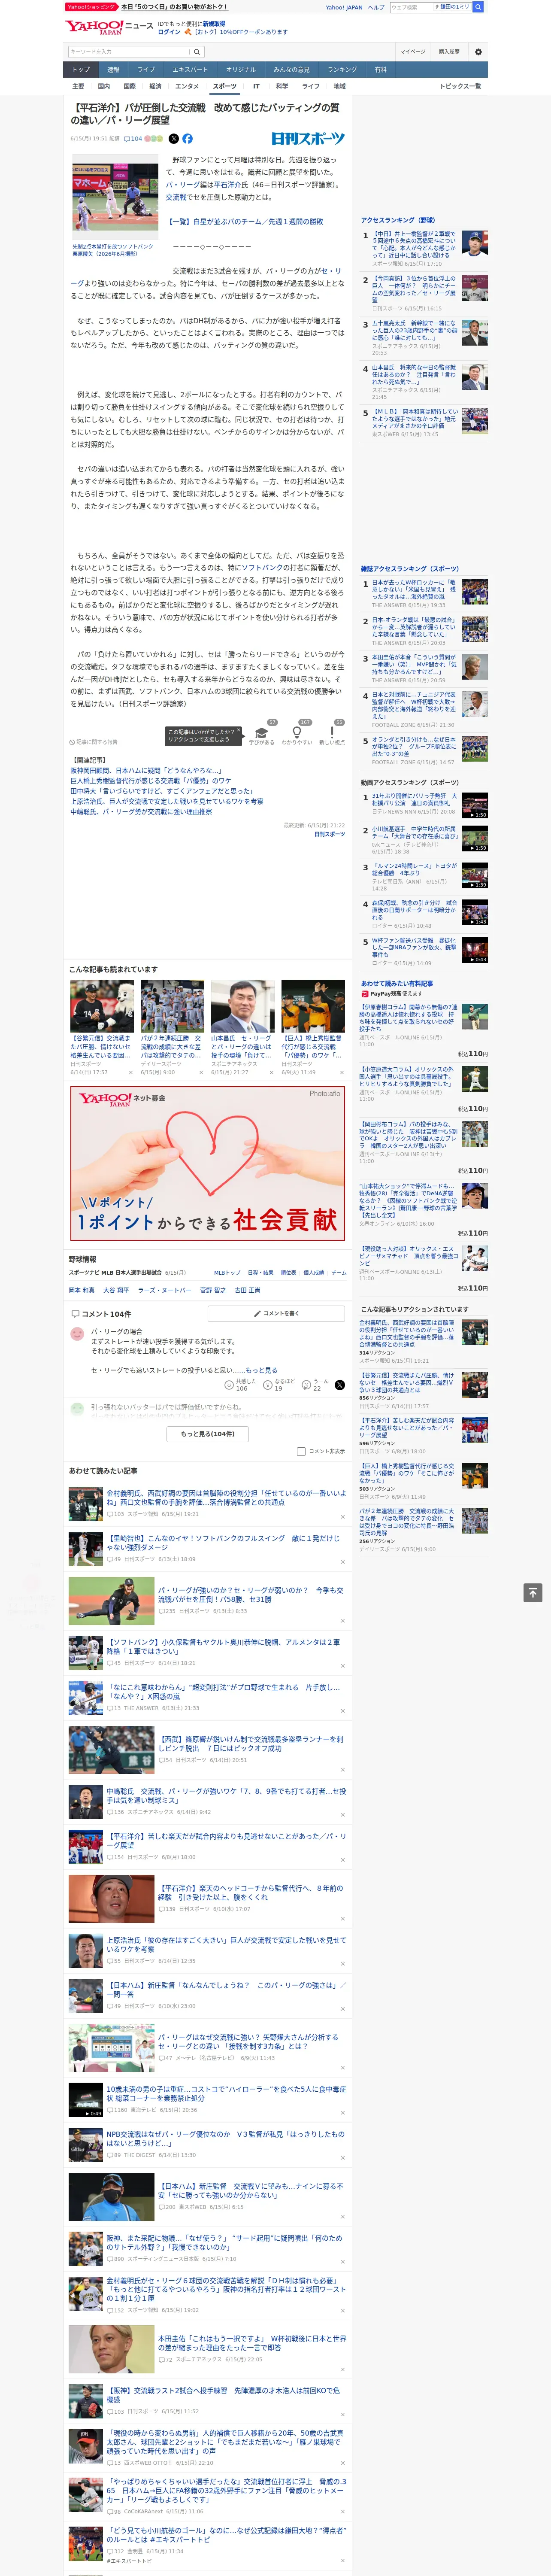Click the keyword search input field
The height and width of the screenshot is (2576, 551).
coord(130,51)
